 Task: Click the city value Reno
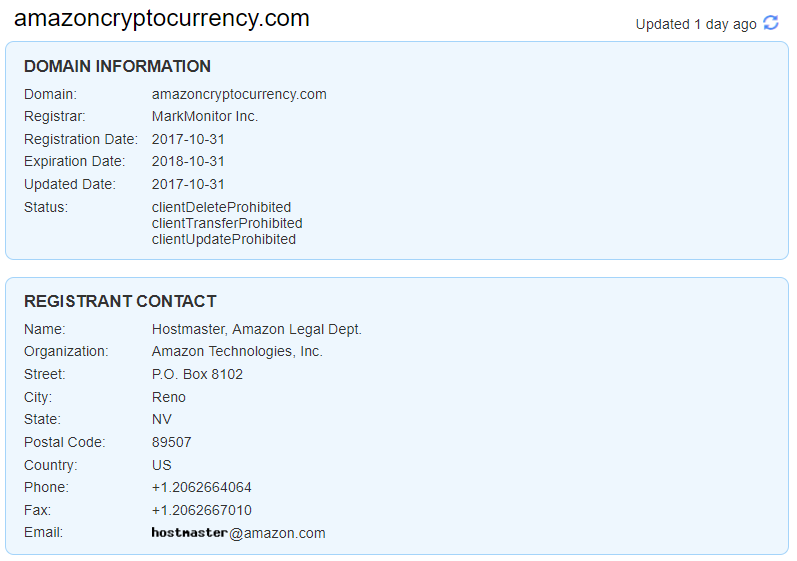pyautogui.click(x=169, y=397)
